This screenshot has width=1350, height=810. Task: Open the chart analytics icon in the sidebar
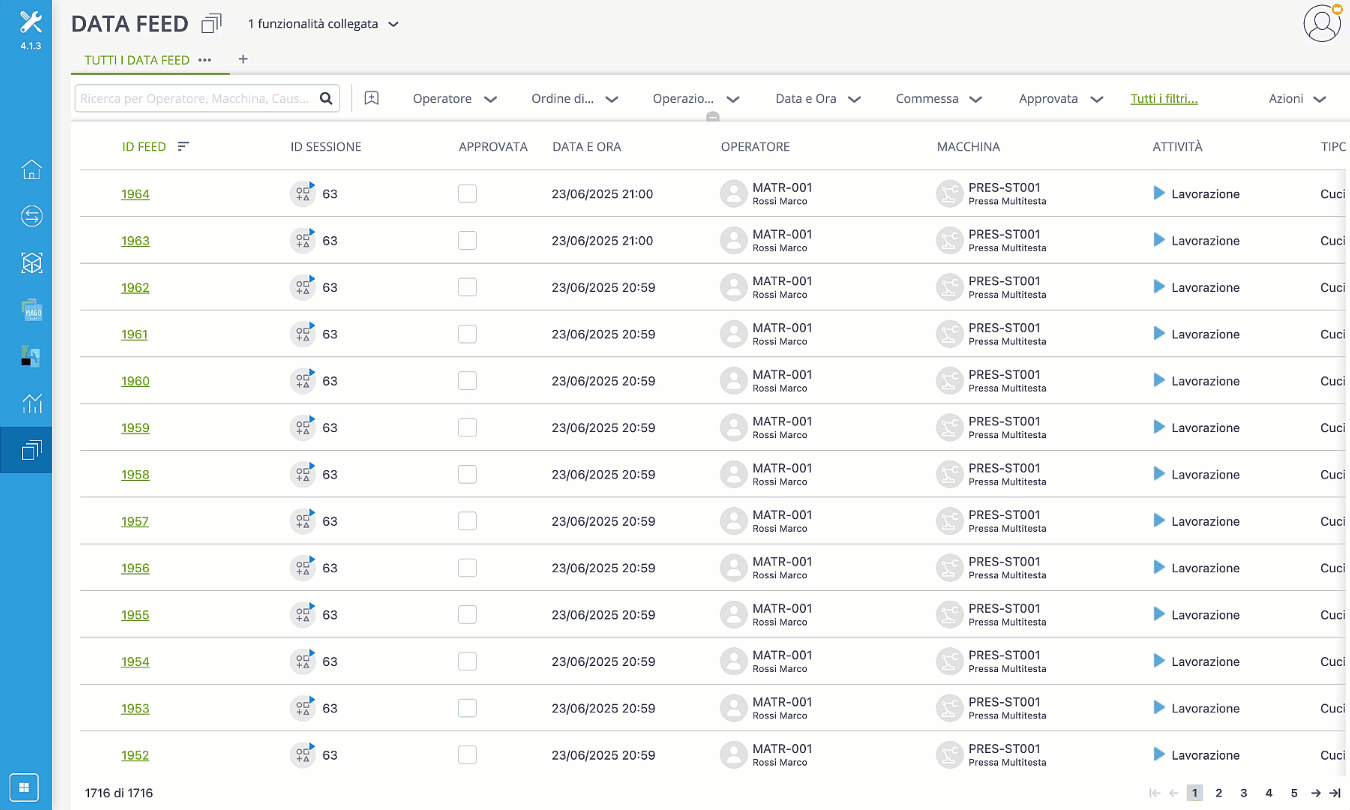coord(31,403)
